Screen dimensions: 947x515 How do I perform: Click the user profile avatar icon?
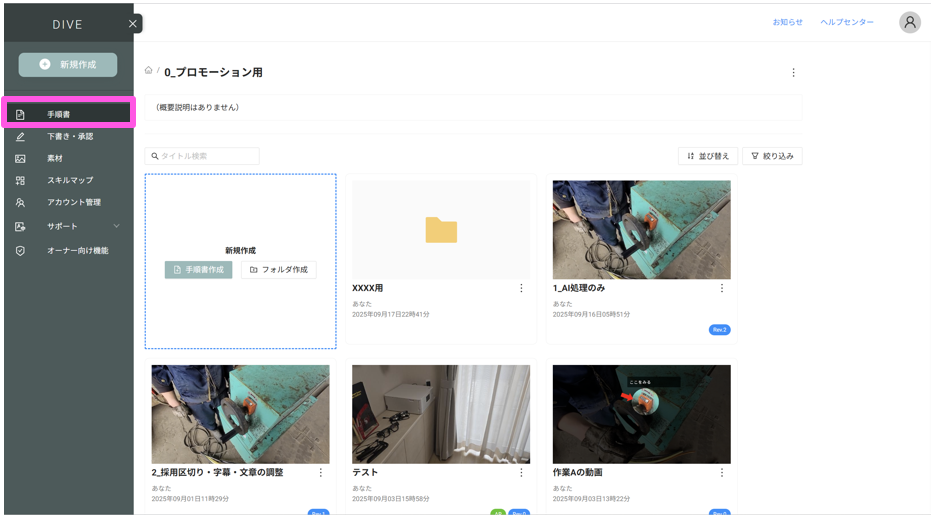point(909,23)
